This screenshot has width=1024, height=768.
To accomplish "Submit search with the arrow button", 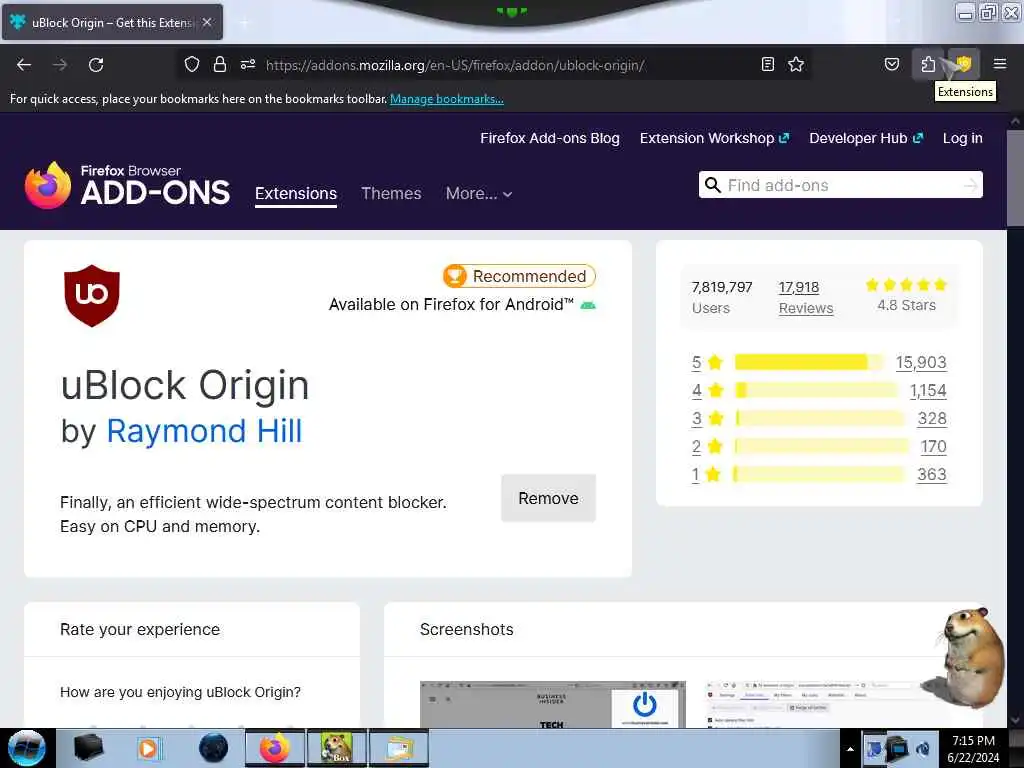I will click(x=970, y=186).
